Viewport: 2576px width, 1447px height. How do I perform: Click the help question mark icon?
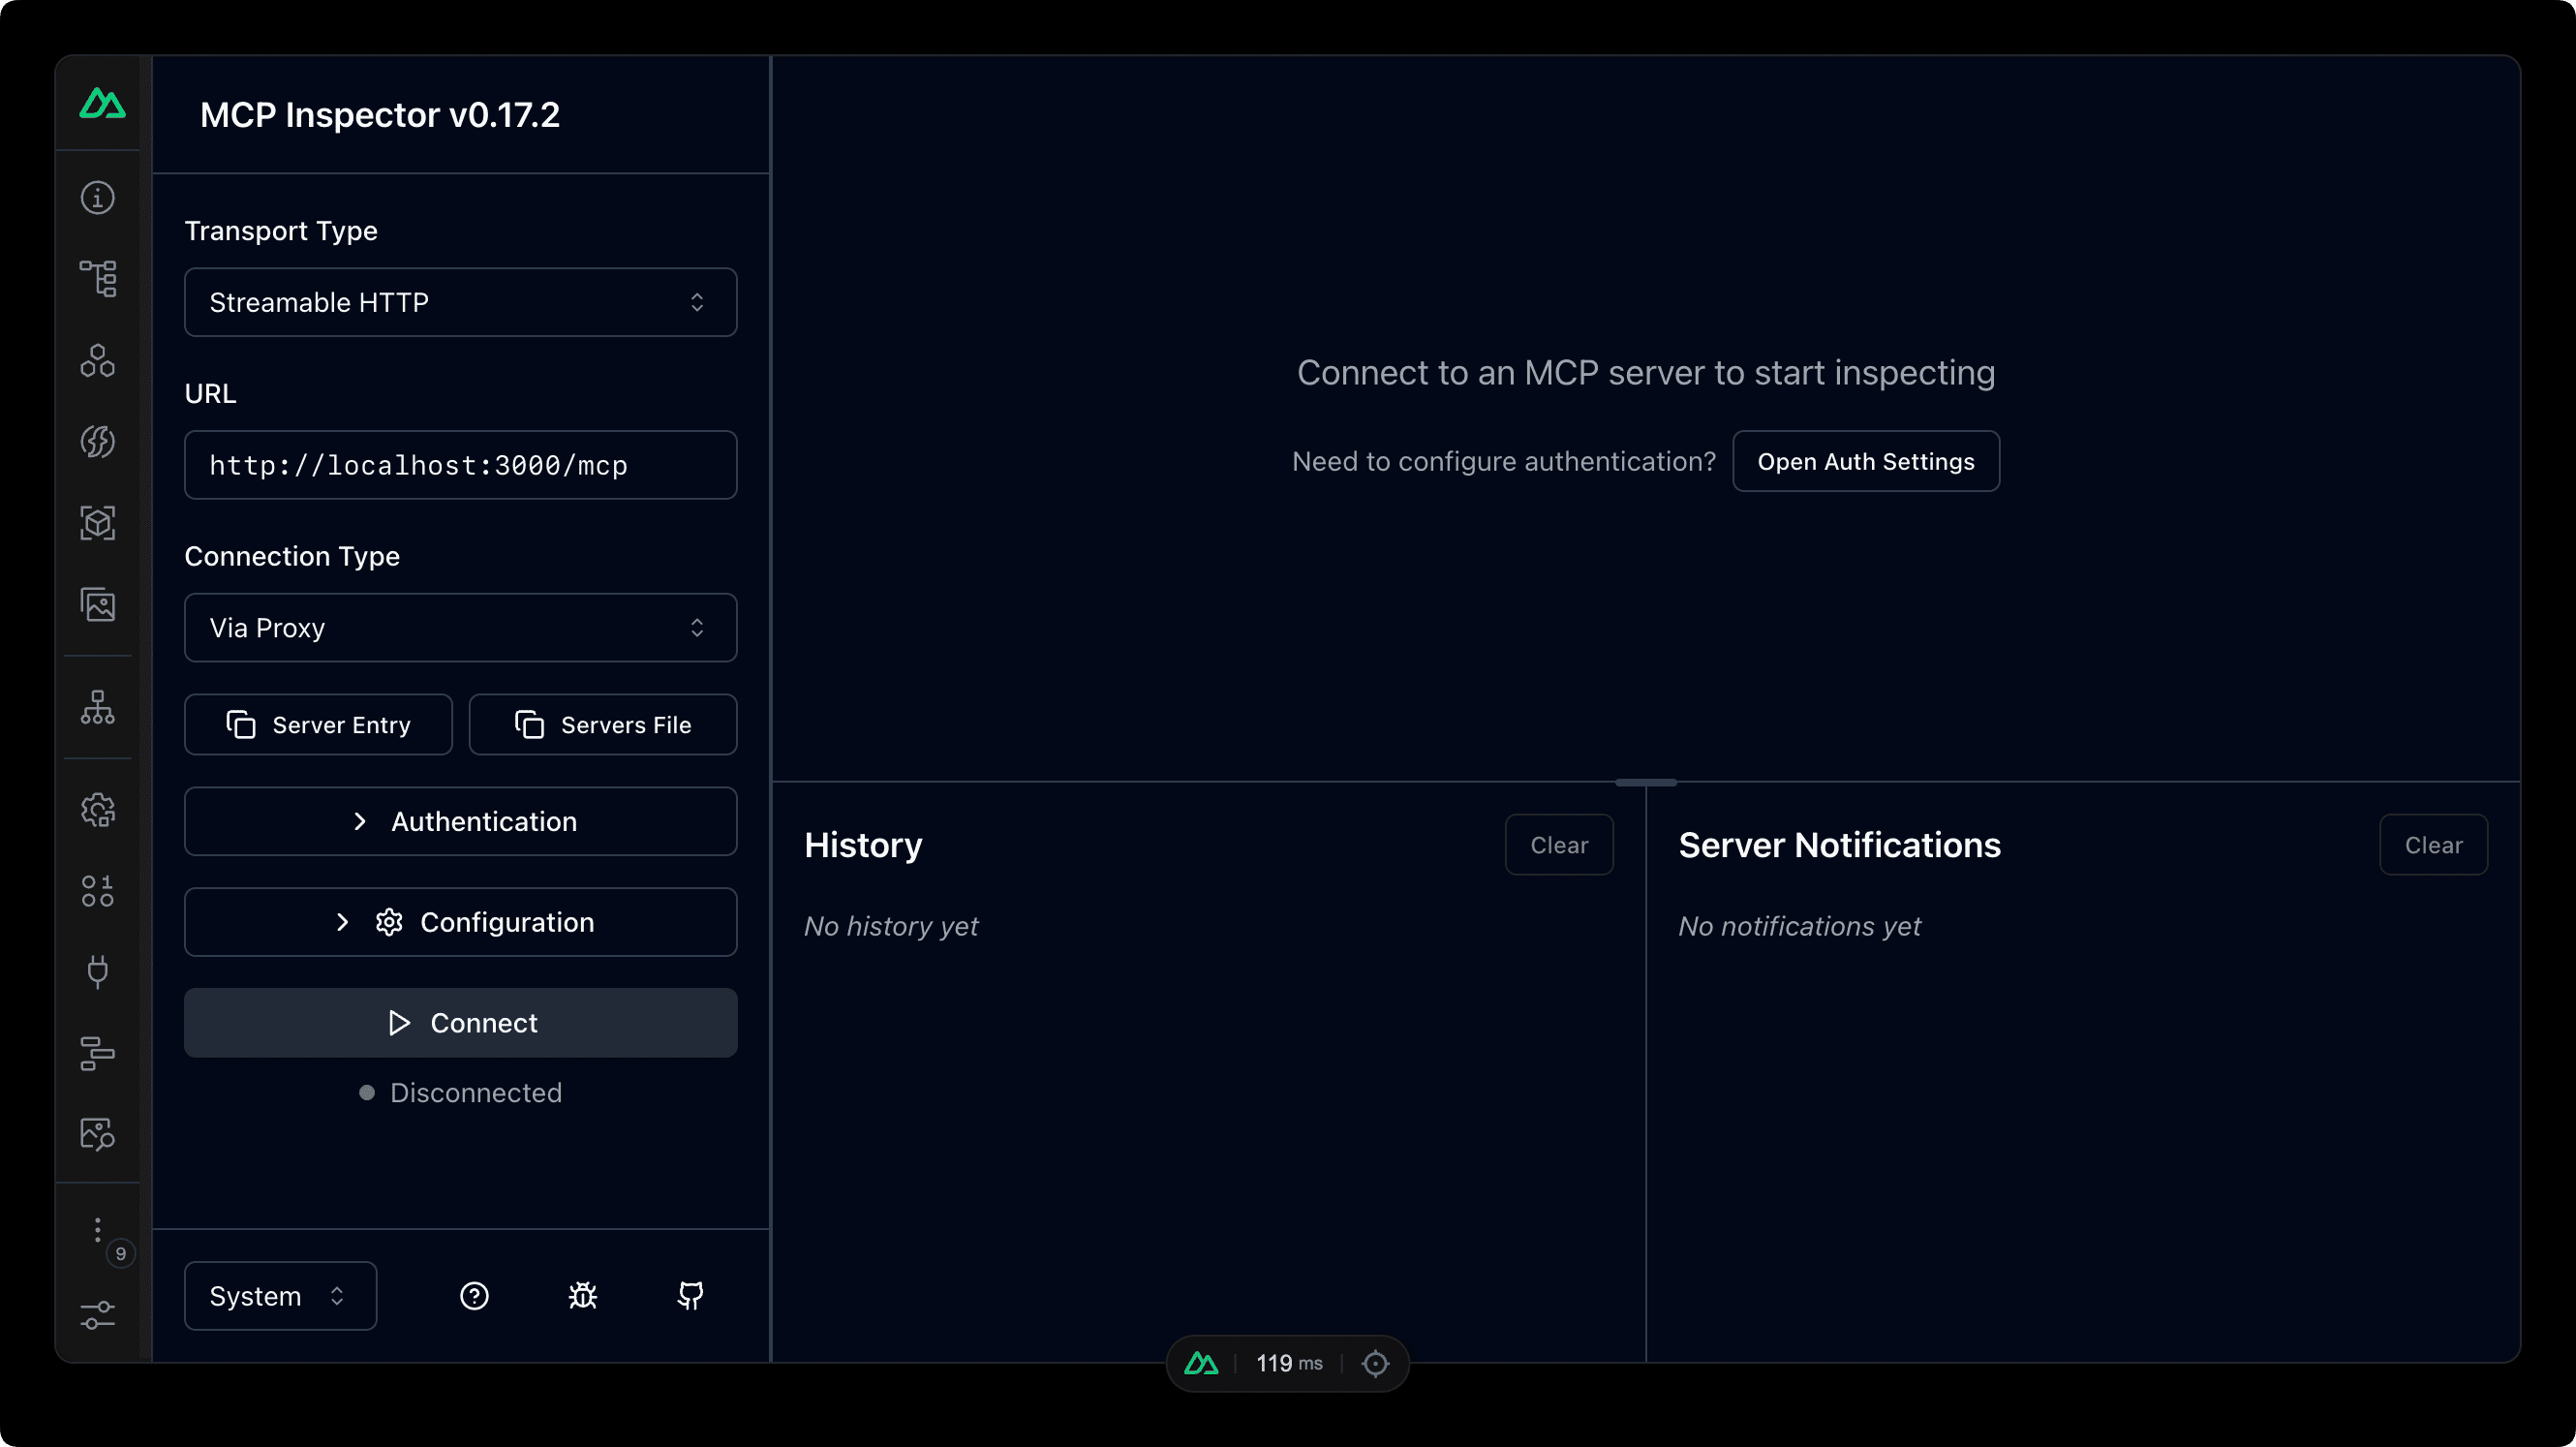[x=474, y=1296]
